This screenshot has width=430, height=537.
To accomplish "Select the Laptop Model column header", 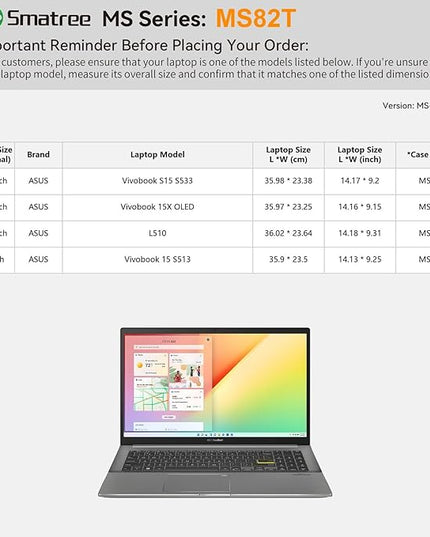I will click(157, 154).
